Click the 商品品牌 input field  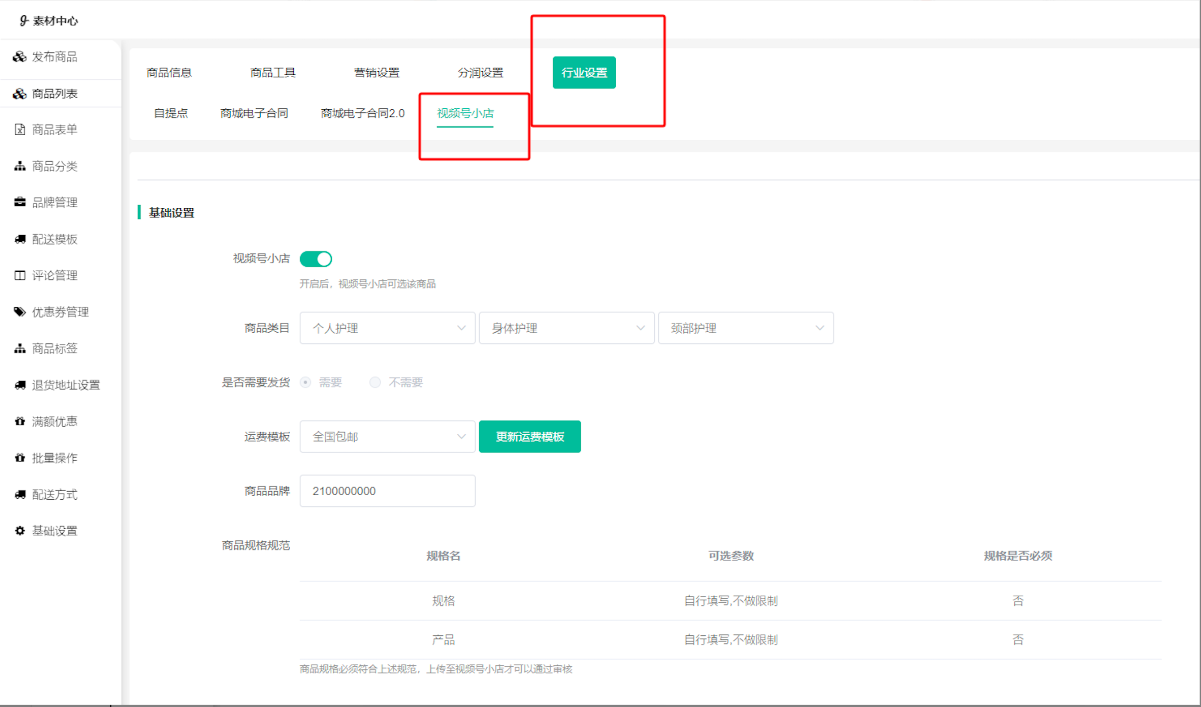pos(387,491)
